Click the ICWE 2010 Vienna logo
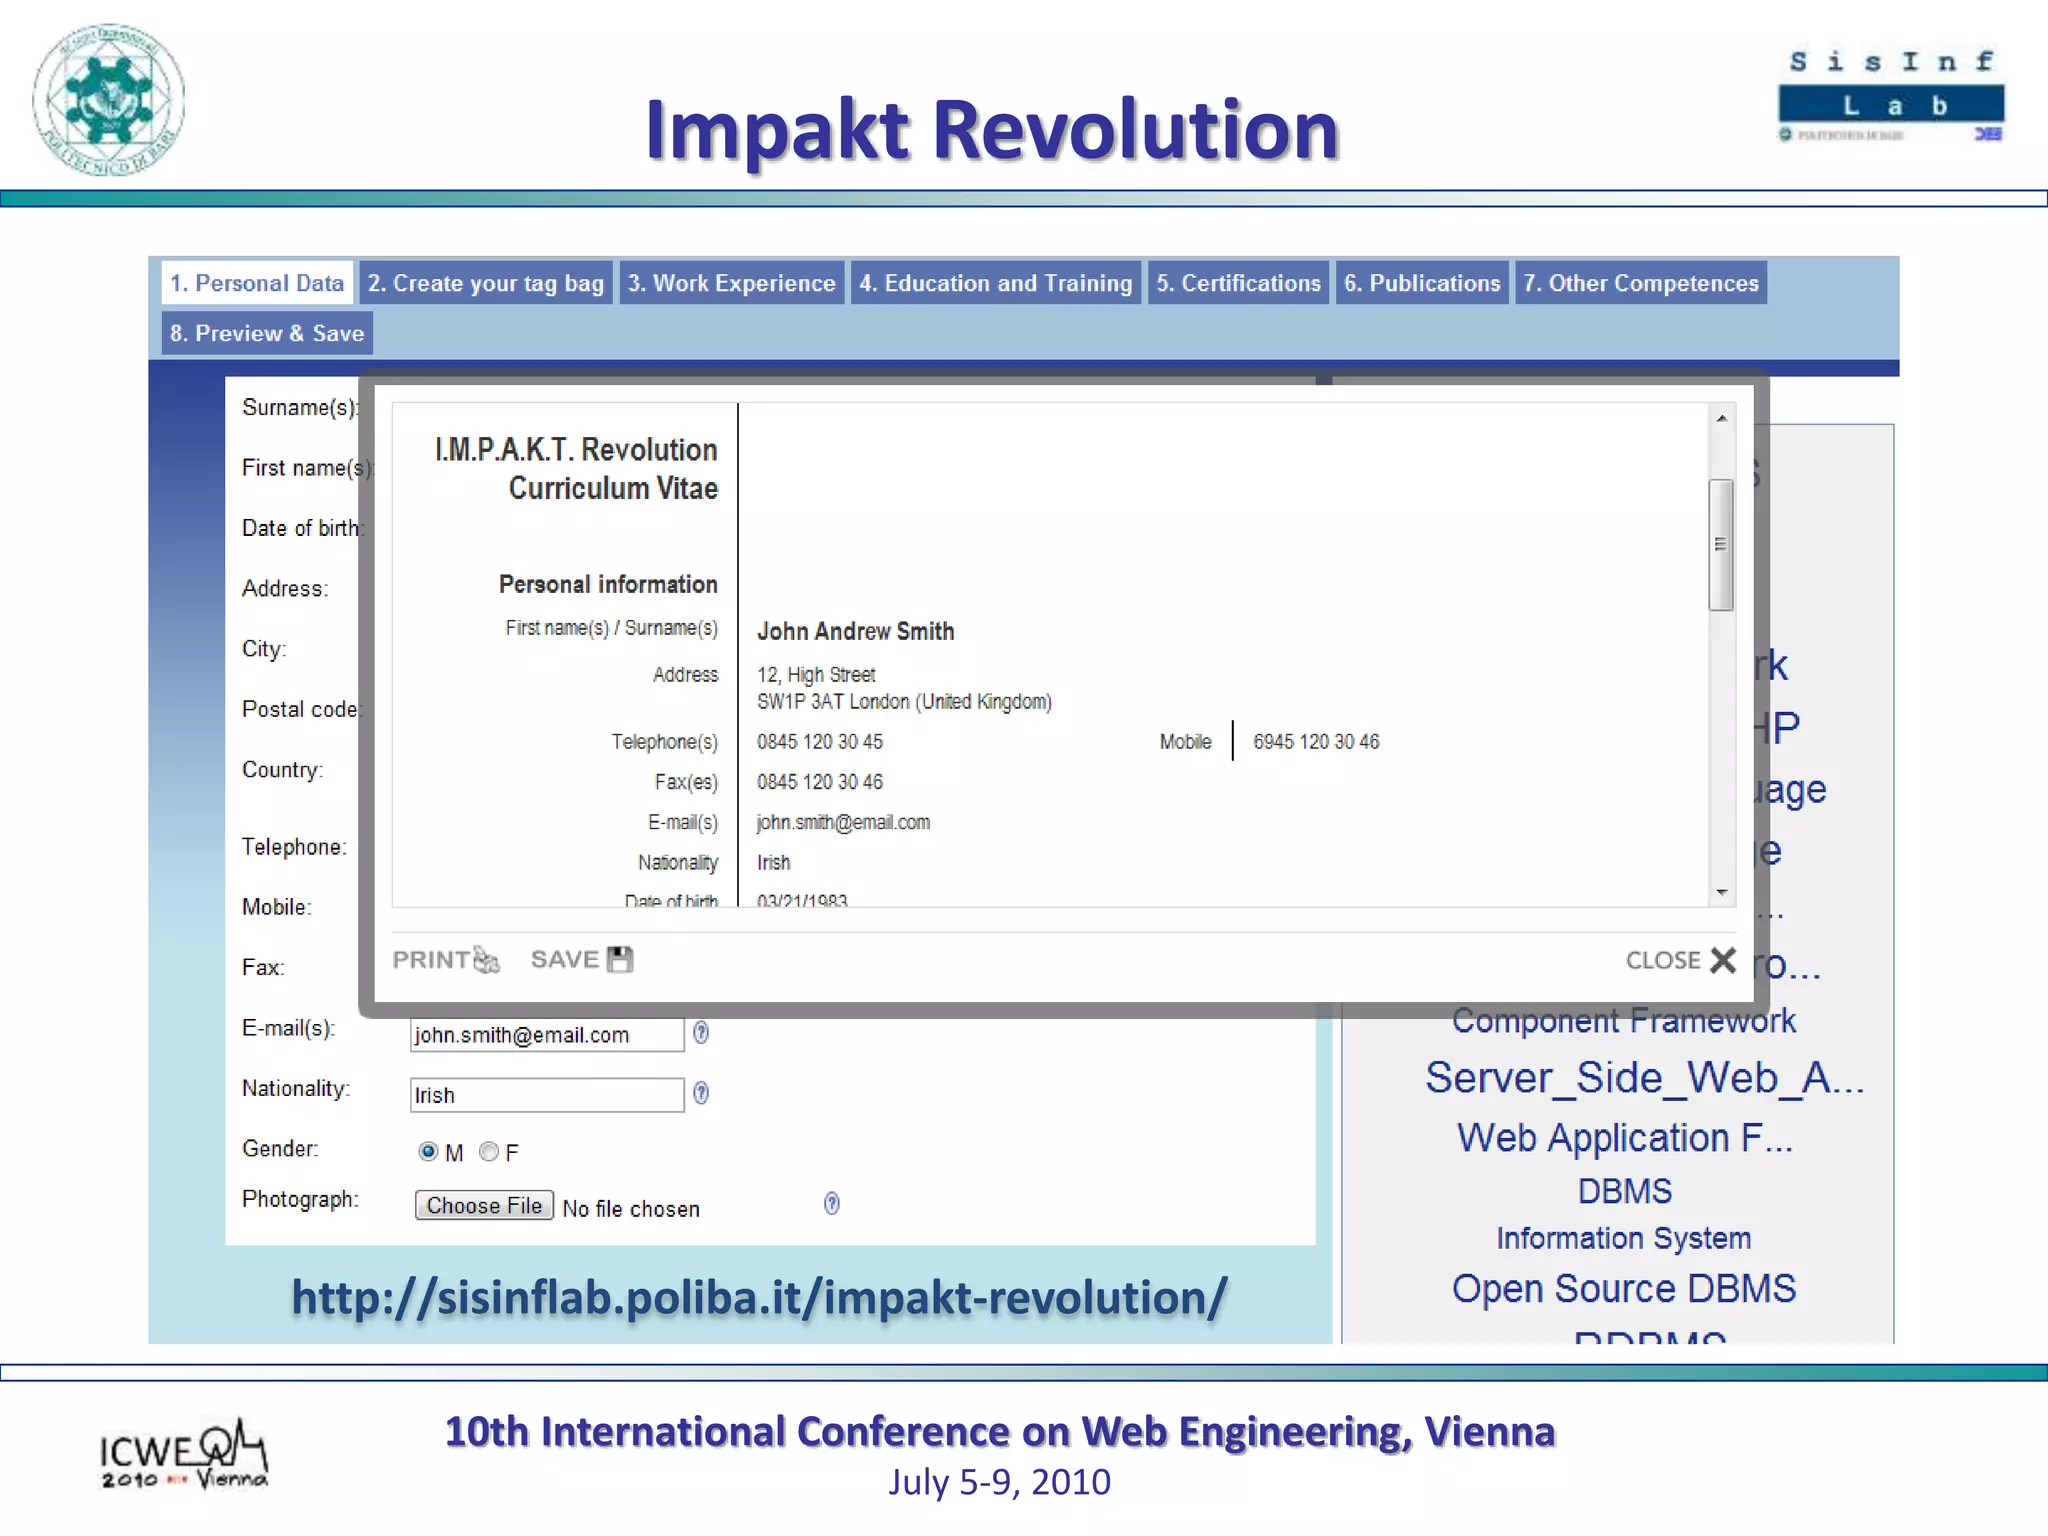2048x1536 pixels. pos(184,1453)
